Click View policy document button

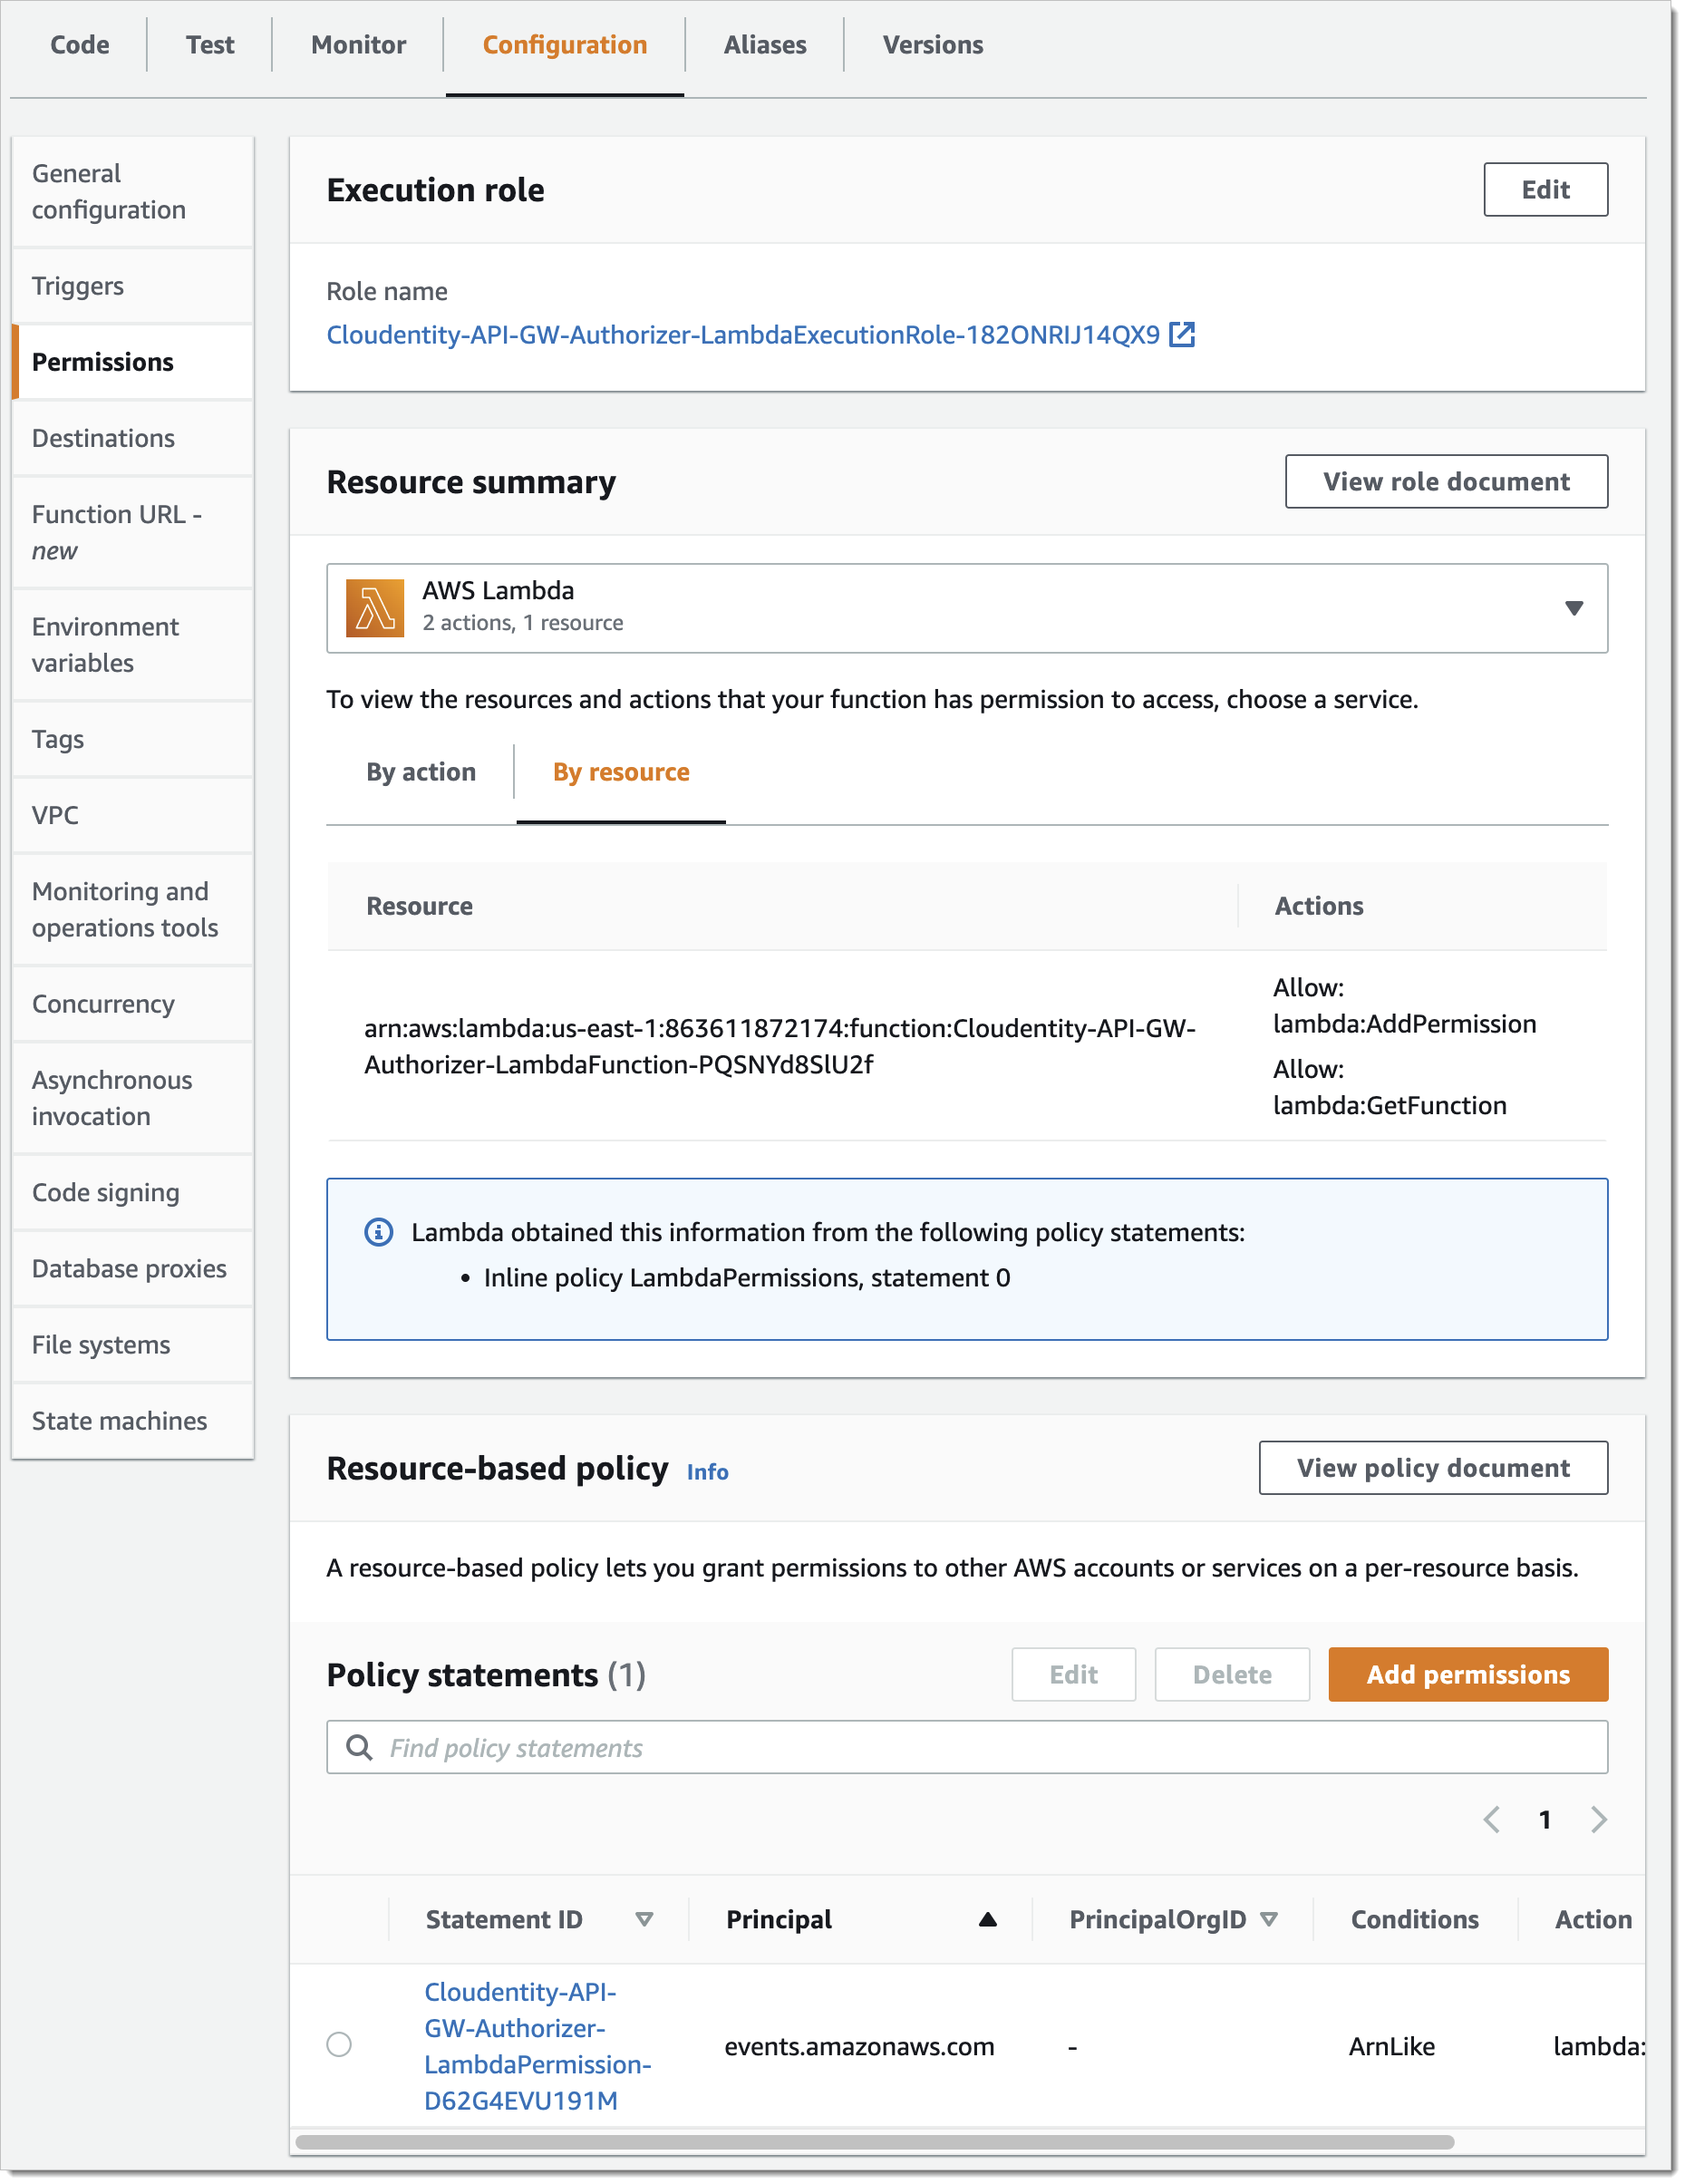[x=1433, y=1468]
